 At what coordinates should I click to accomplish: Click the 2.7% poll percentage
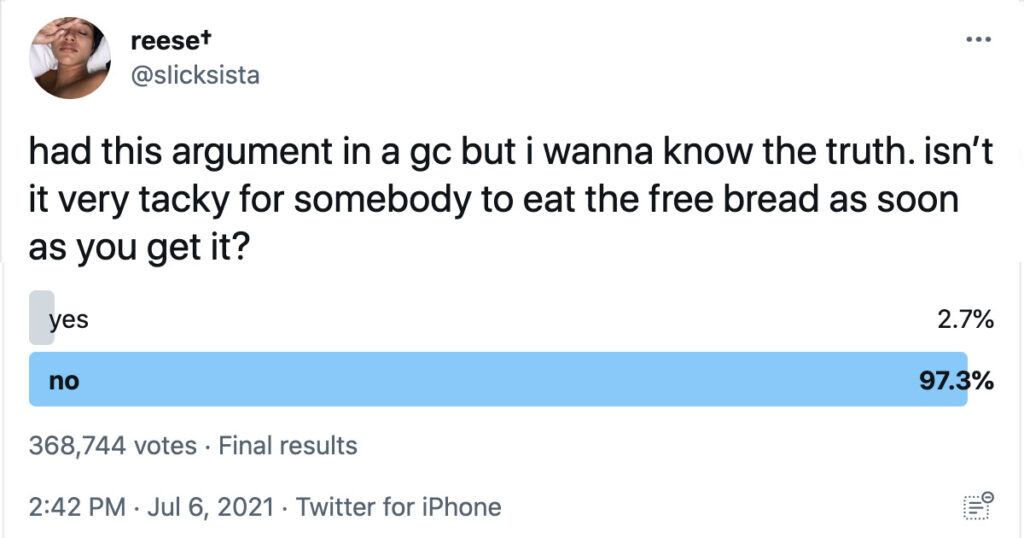click(964, 321)
